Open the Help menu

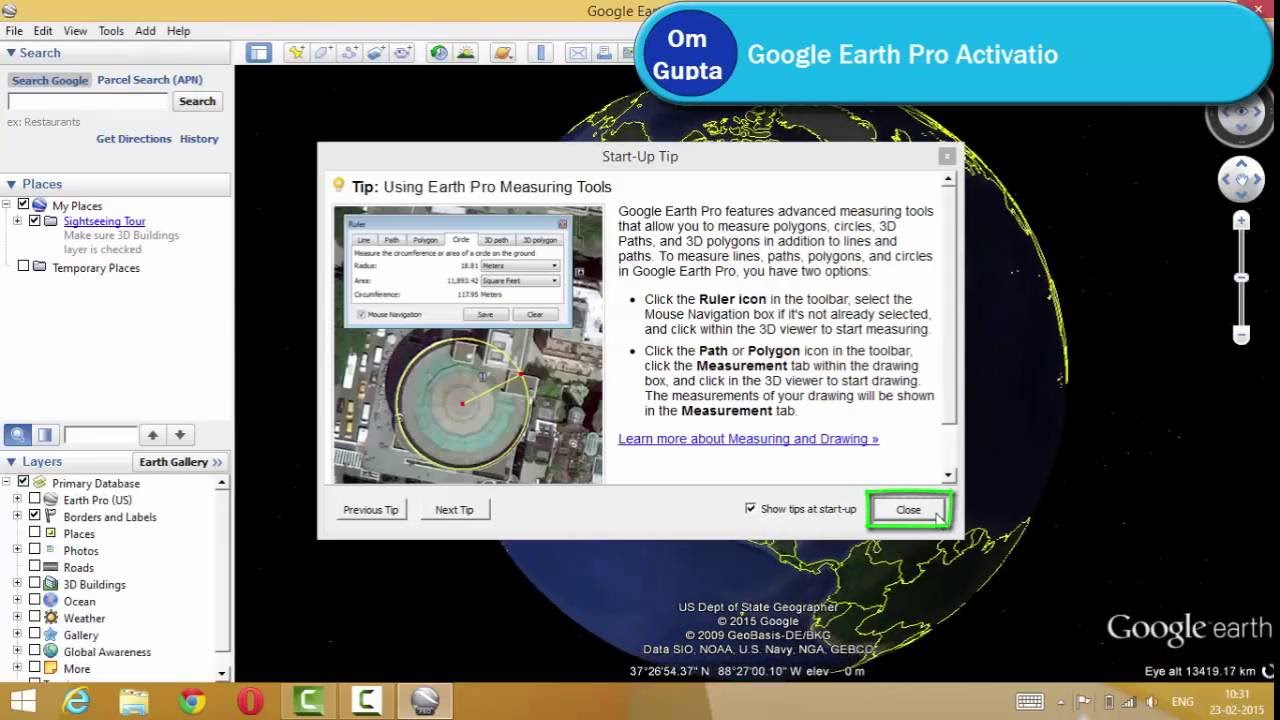pos(178,31)
